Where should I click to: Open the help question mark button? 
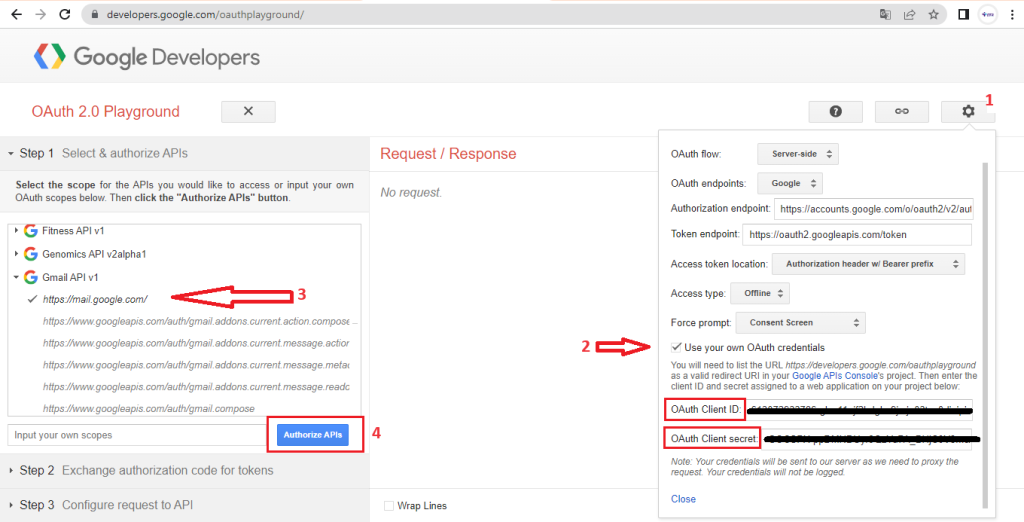835,112
